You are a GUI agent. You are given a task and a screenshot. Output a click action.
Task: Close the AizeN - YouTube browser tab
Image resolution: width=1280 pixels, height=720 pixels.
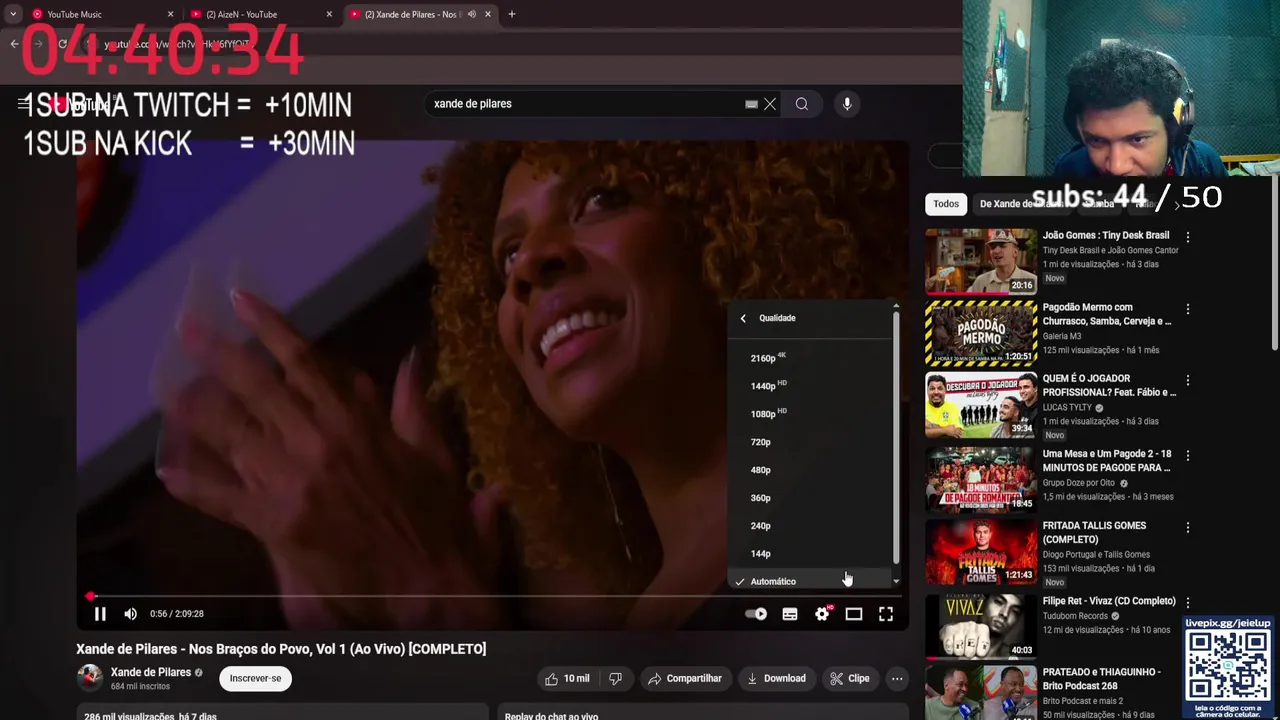[329, 14]
